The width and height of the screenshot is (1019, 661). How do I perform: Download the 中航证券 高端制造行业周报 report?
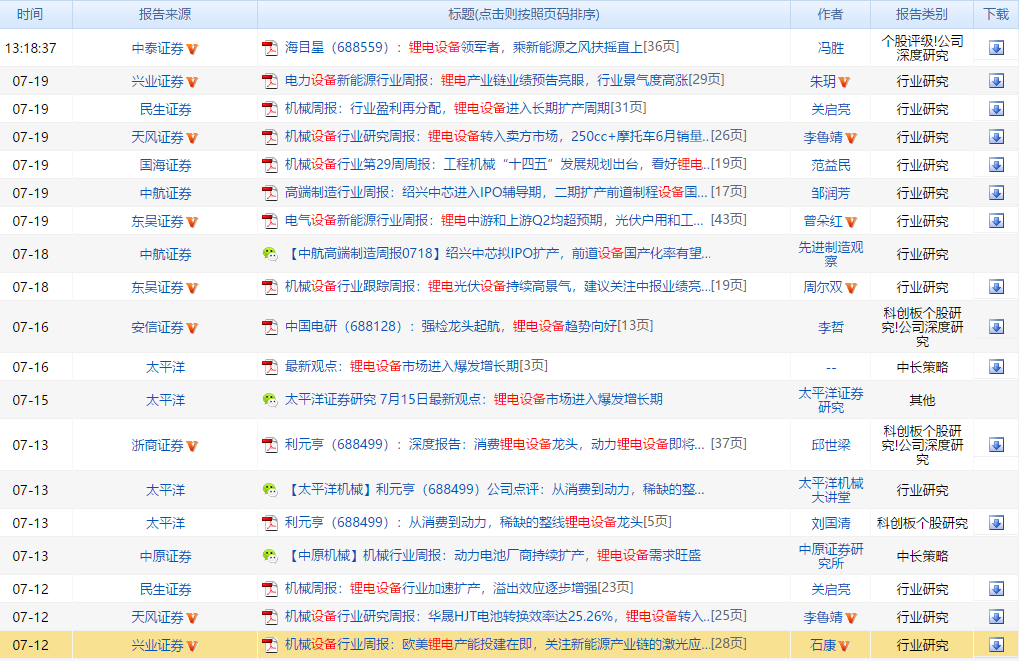996,192
